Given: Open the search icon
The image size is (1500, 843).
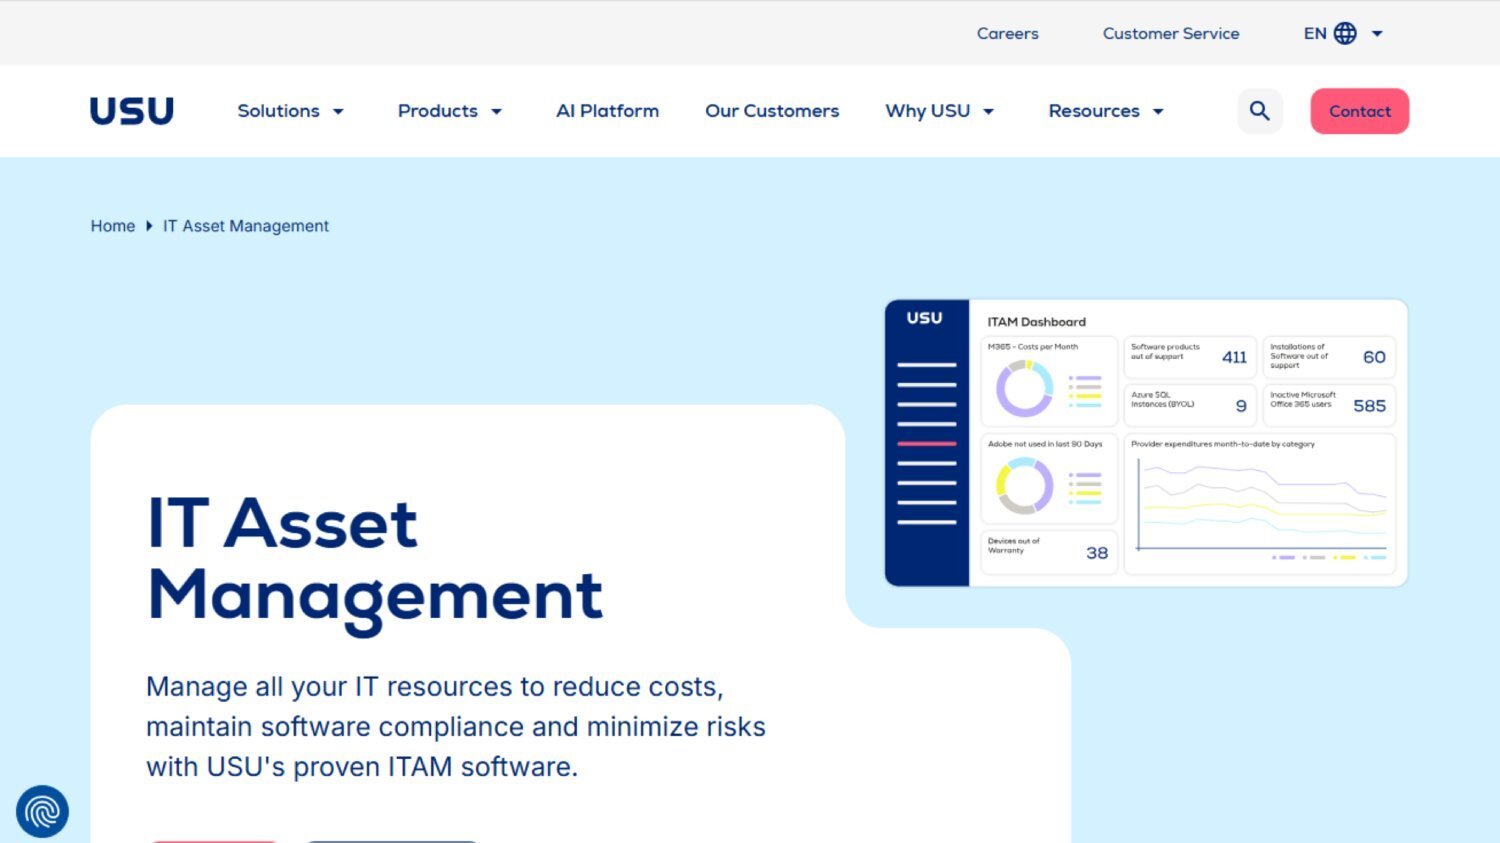Looking at the screenshot, I should click(1259, 111).
